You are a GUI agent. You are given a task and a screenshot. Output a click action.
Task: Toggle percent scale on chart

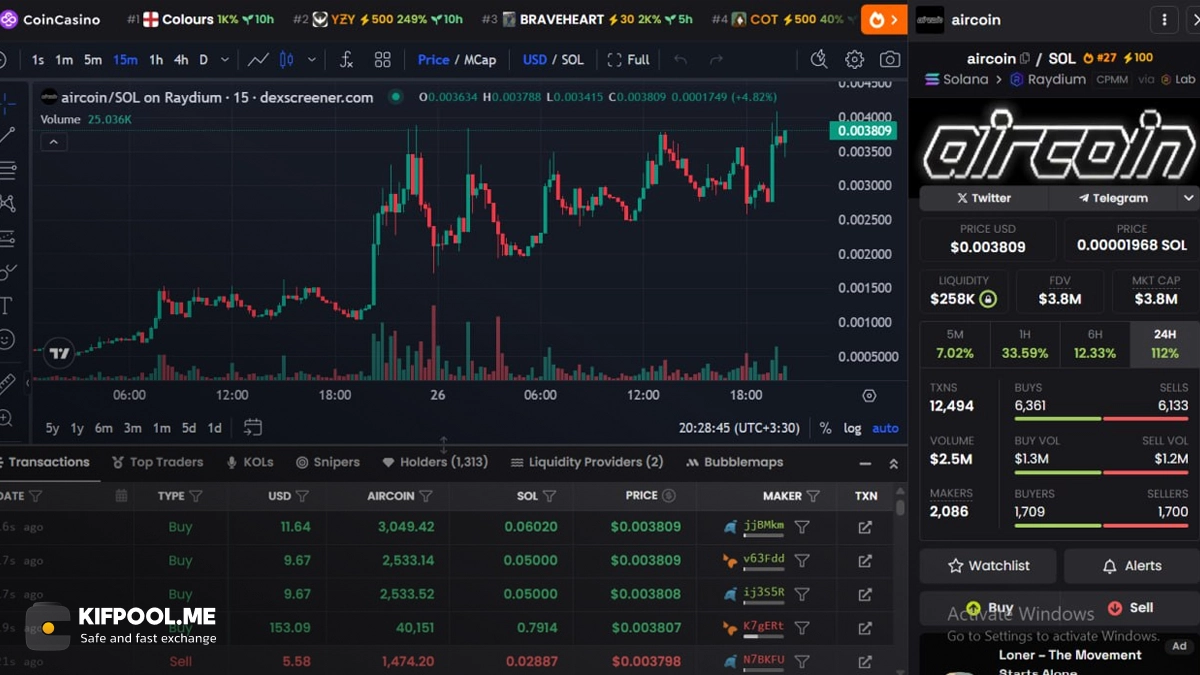pyautogui.click(x=825, y=428)
